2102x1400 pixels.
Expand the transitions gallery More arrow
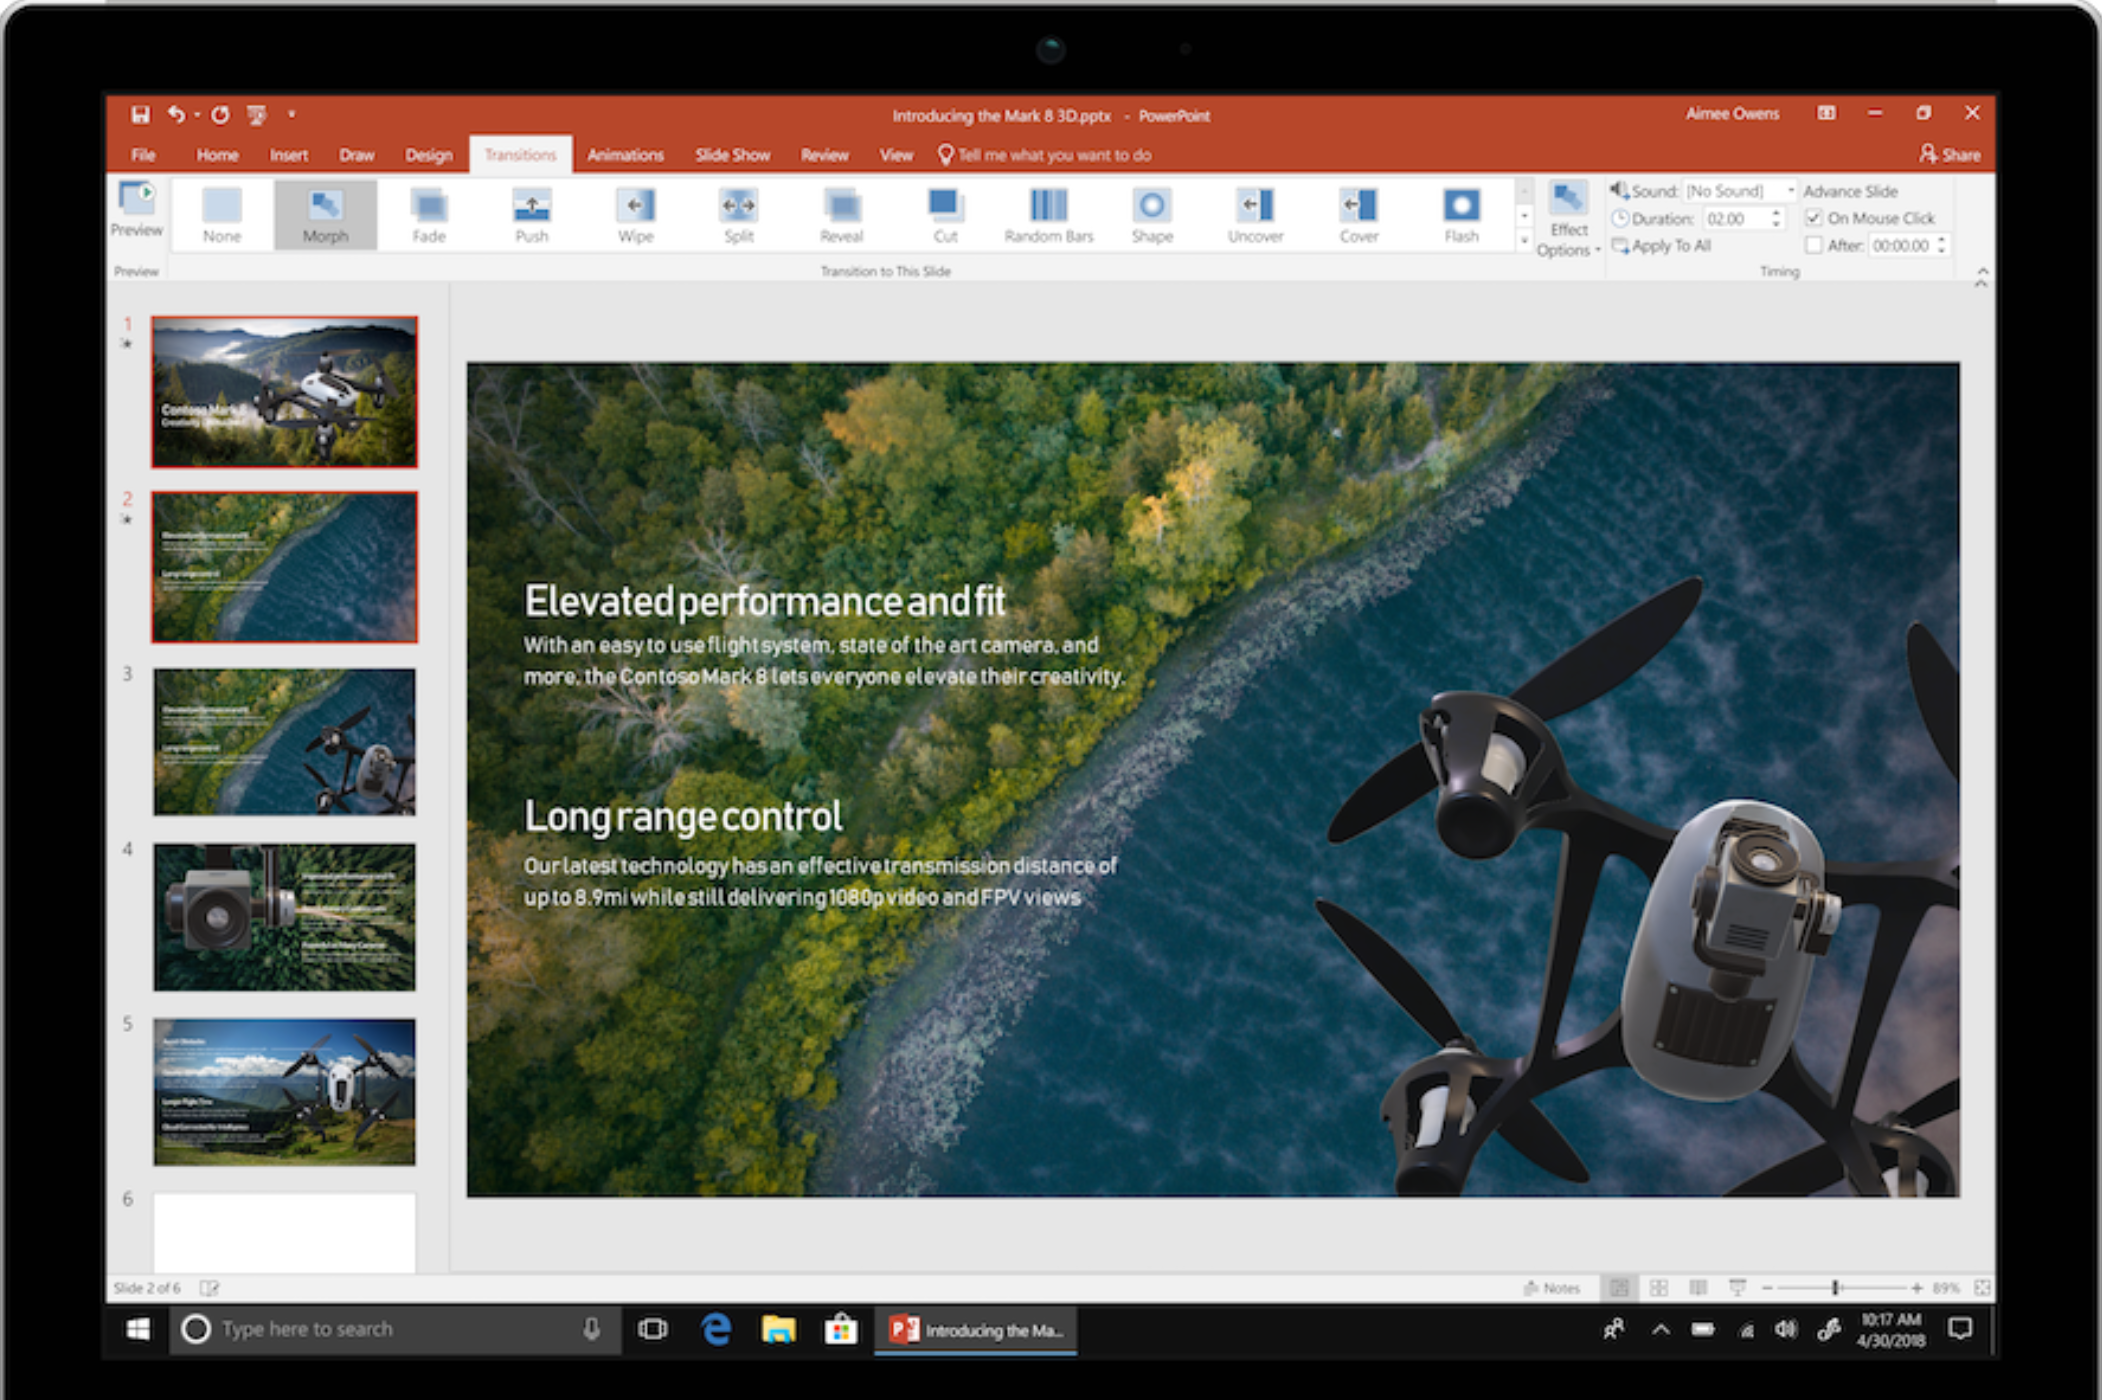(1524, 240)
